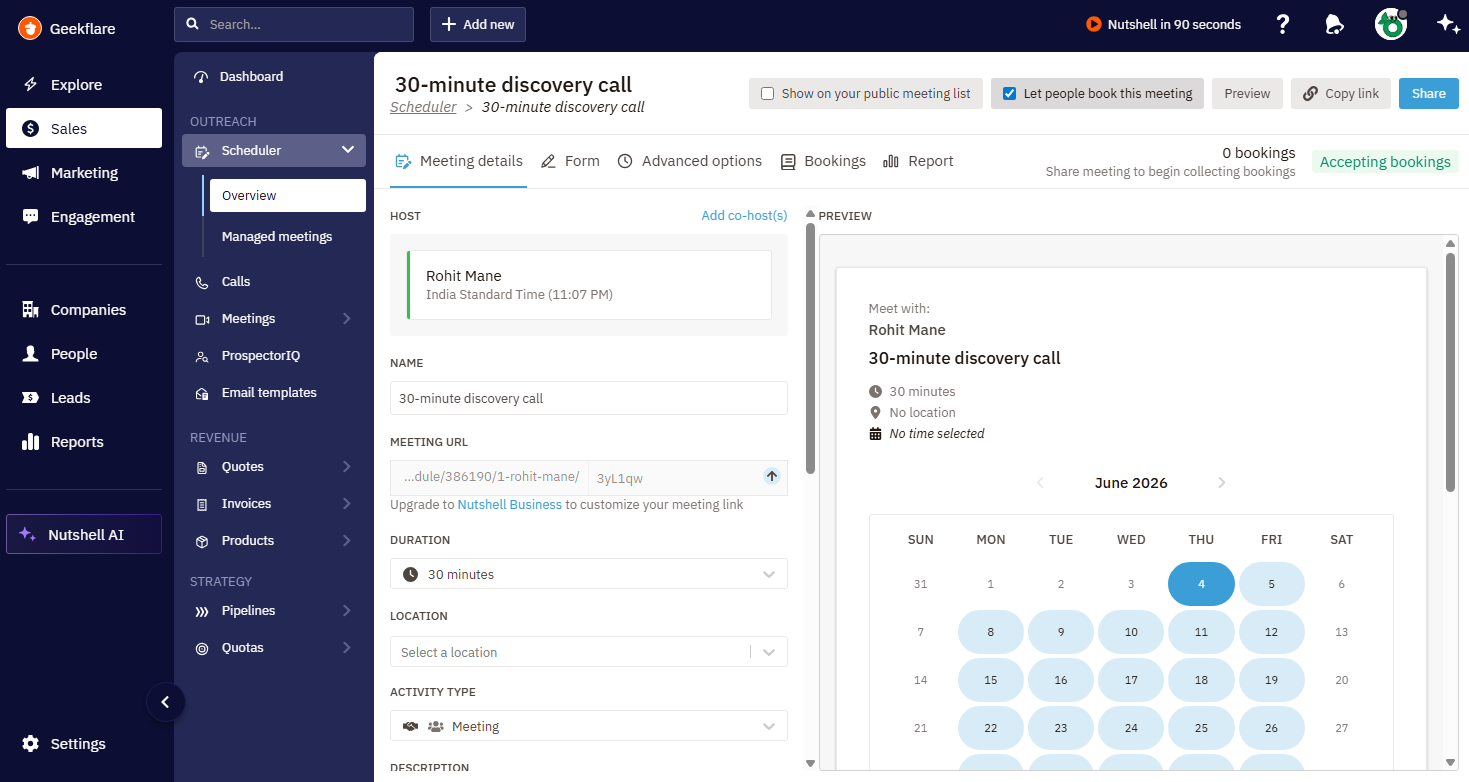
Task: Select June 4 in the calendar
Action: coord(1201,584)
